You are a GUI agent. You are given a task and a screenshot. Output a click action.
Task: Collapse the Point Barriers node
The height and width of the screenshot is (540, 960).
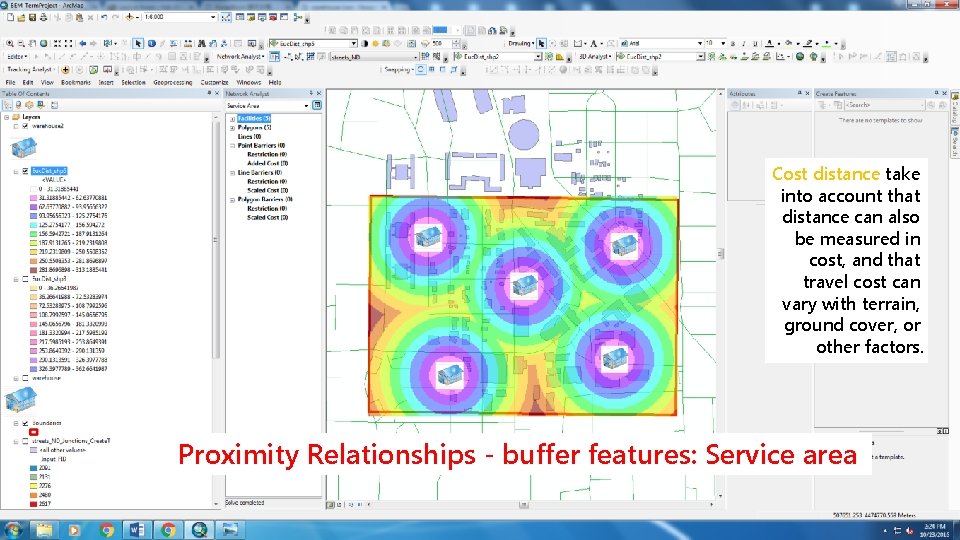pos(233,146)
